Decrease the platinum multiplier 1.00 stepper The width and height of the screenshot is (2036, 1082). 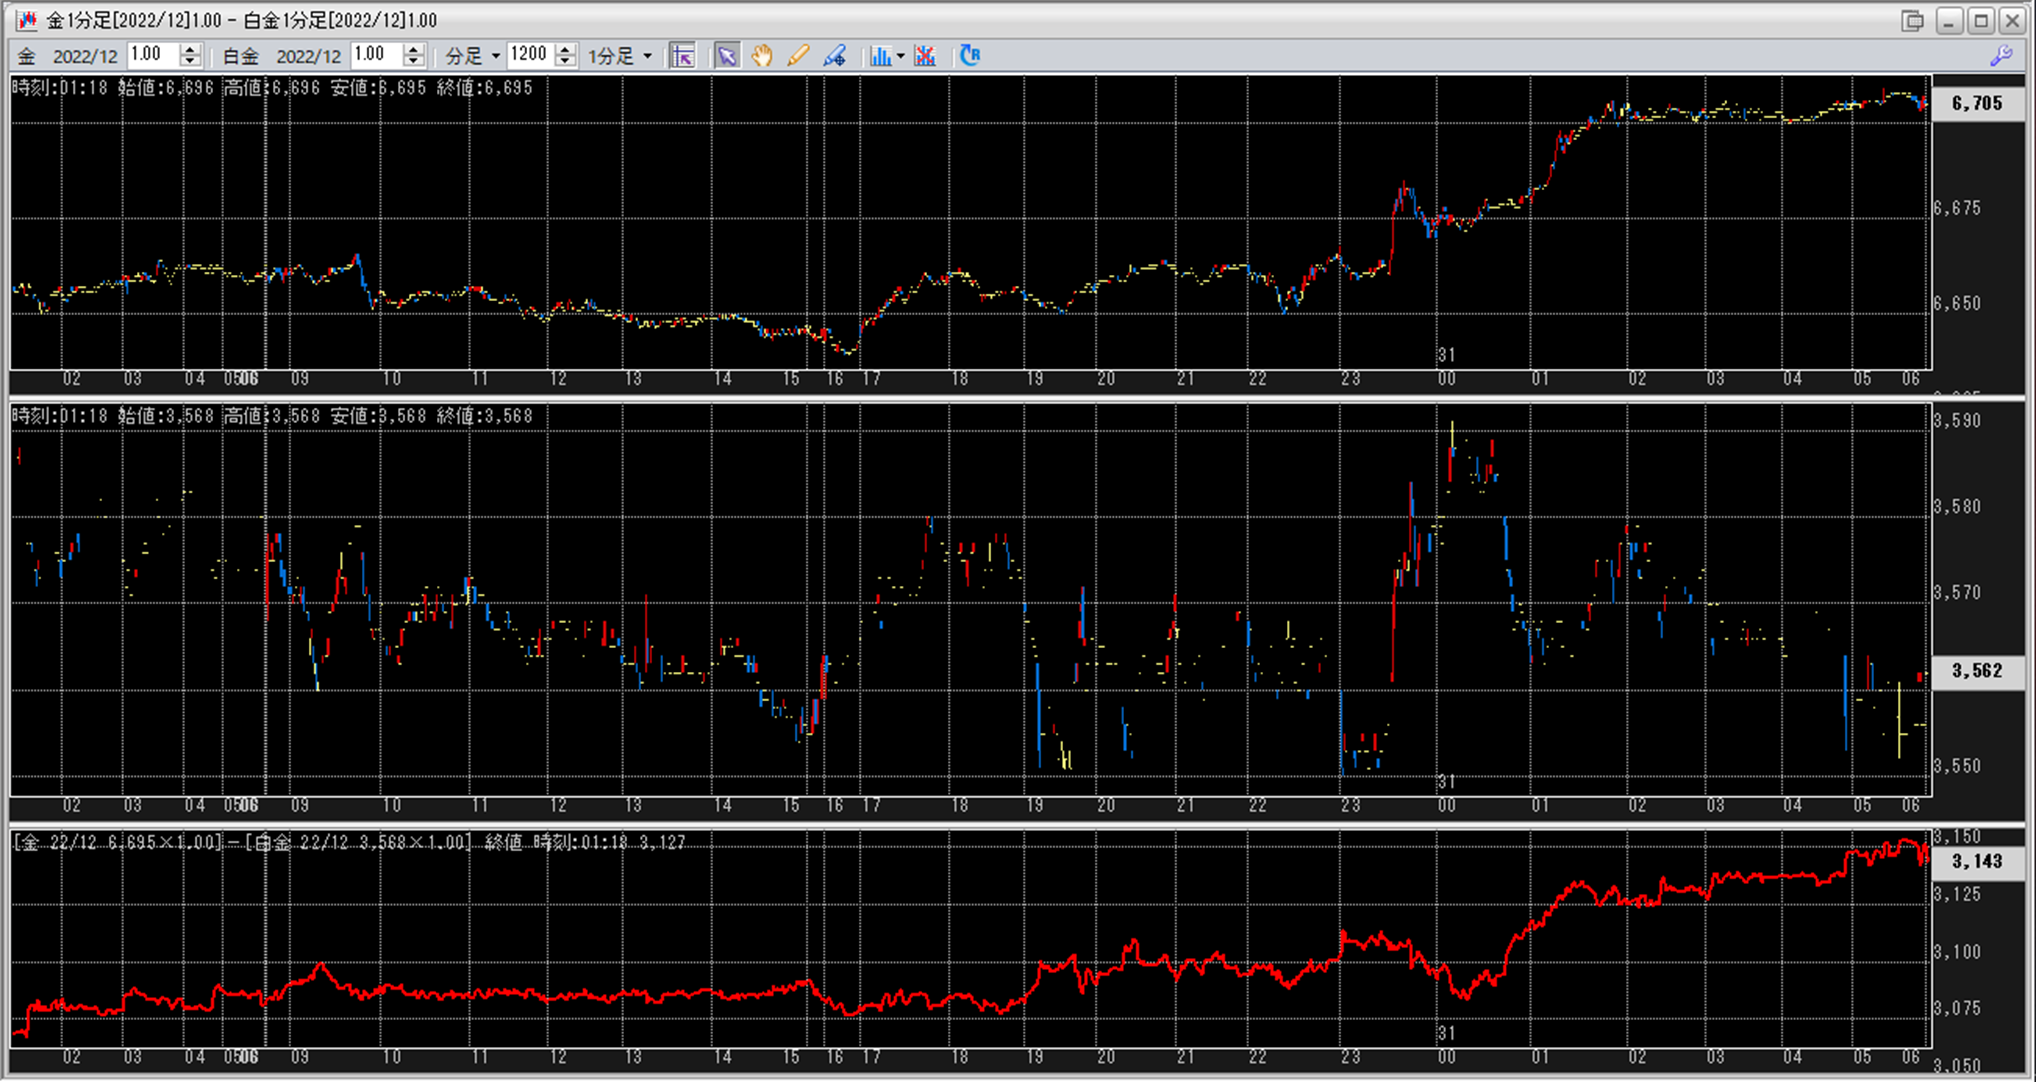coord(414,62)
